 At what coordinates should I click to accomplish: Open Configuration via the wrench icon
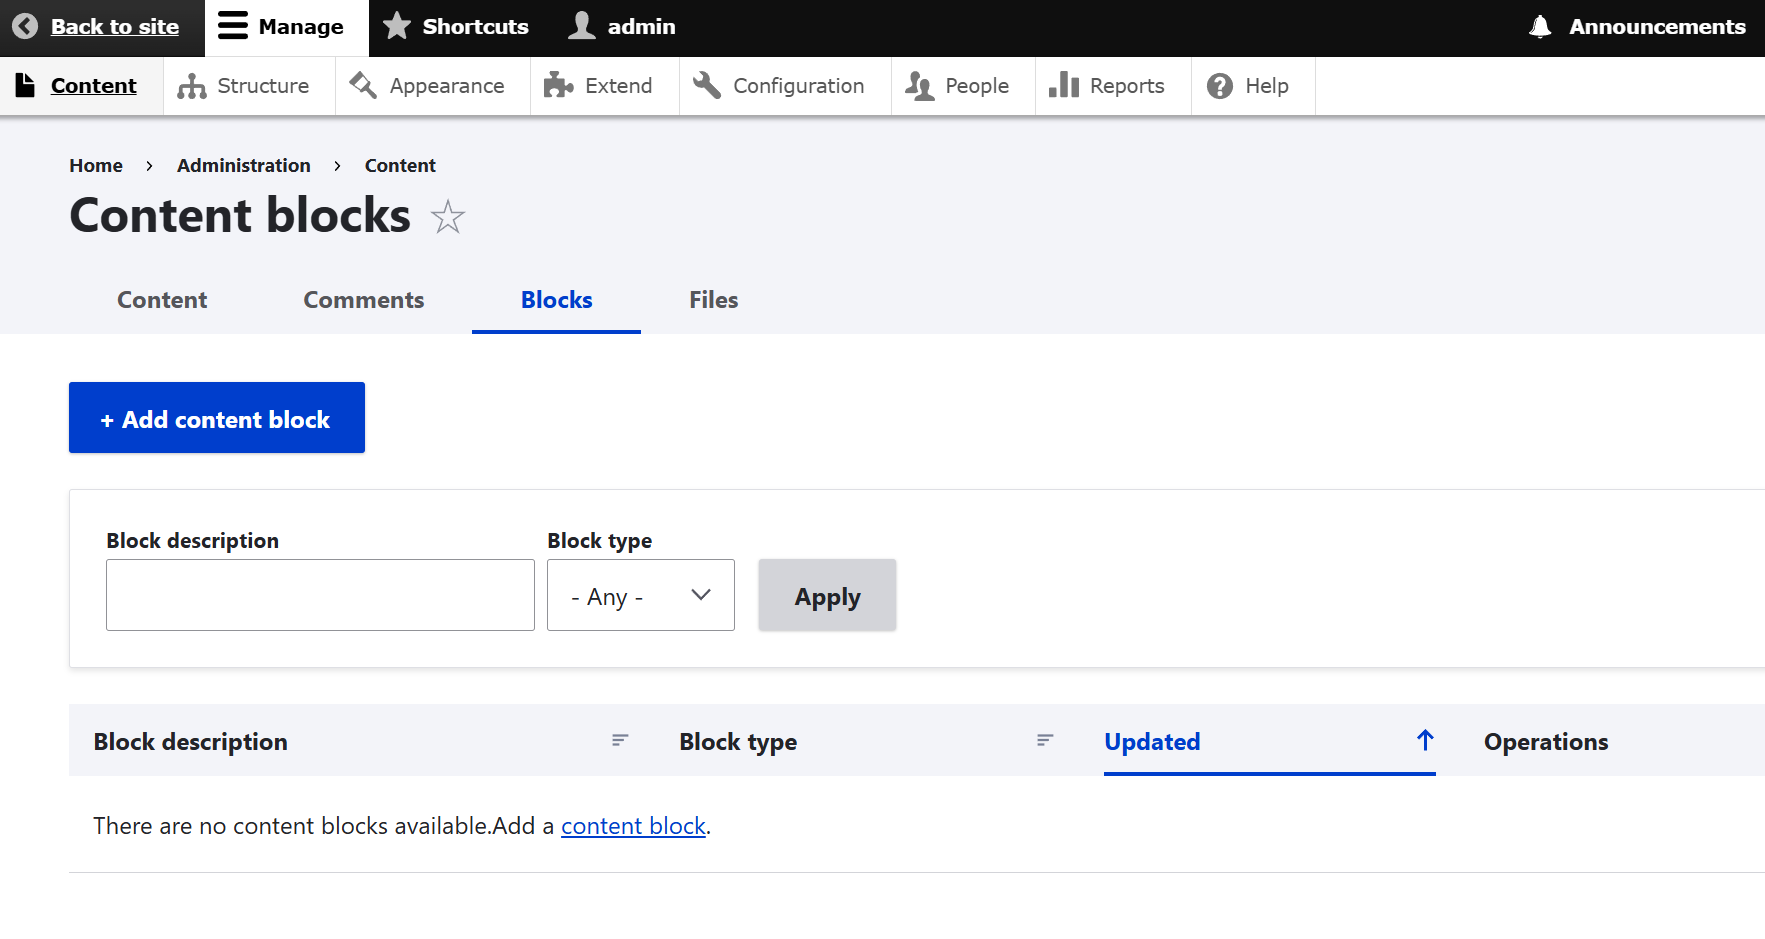[707, 86]
